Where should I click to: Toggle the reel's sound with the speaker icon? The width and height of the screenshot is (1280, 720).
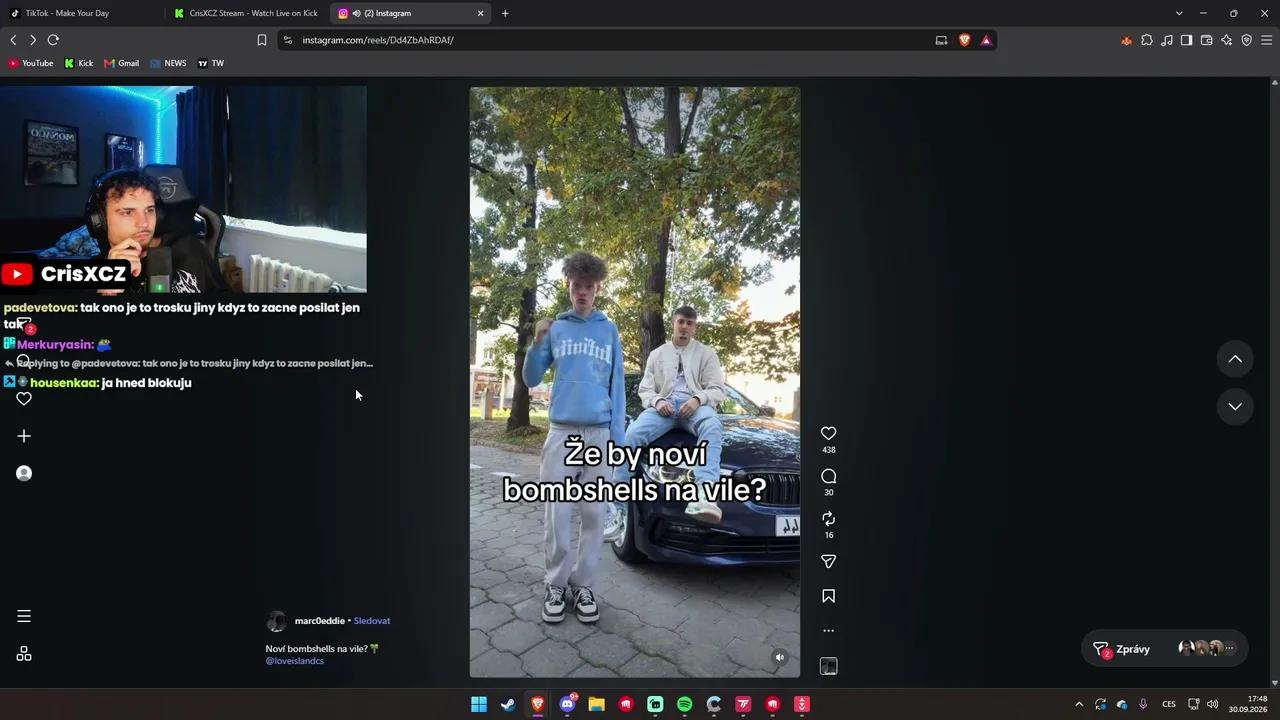click(x=780, y=657)
